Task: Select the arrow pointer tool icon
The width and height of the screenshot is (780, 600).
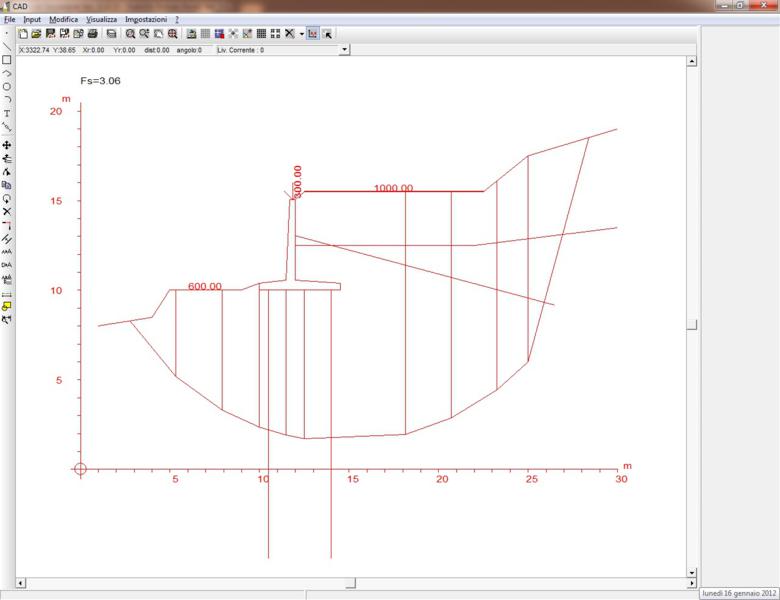Action: click(x=327, y=34)
